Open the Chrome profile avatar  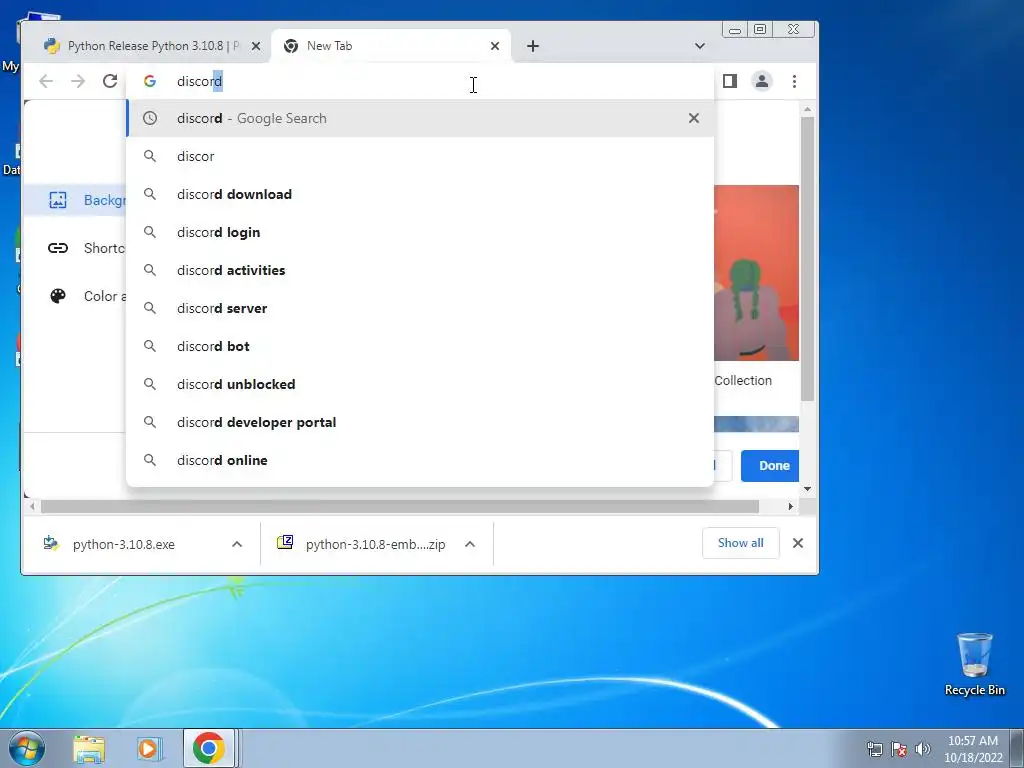coord(761,81)
